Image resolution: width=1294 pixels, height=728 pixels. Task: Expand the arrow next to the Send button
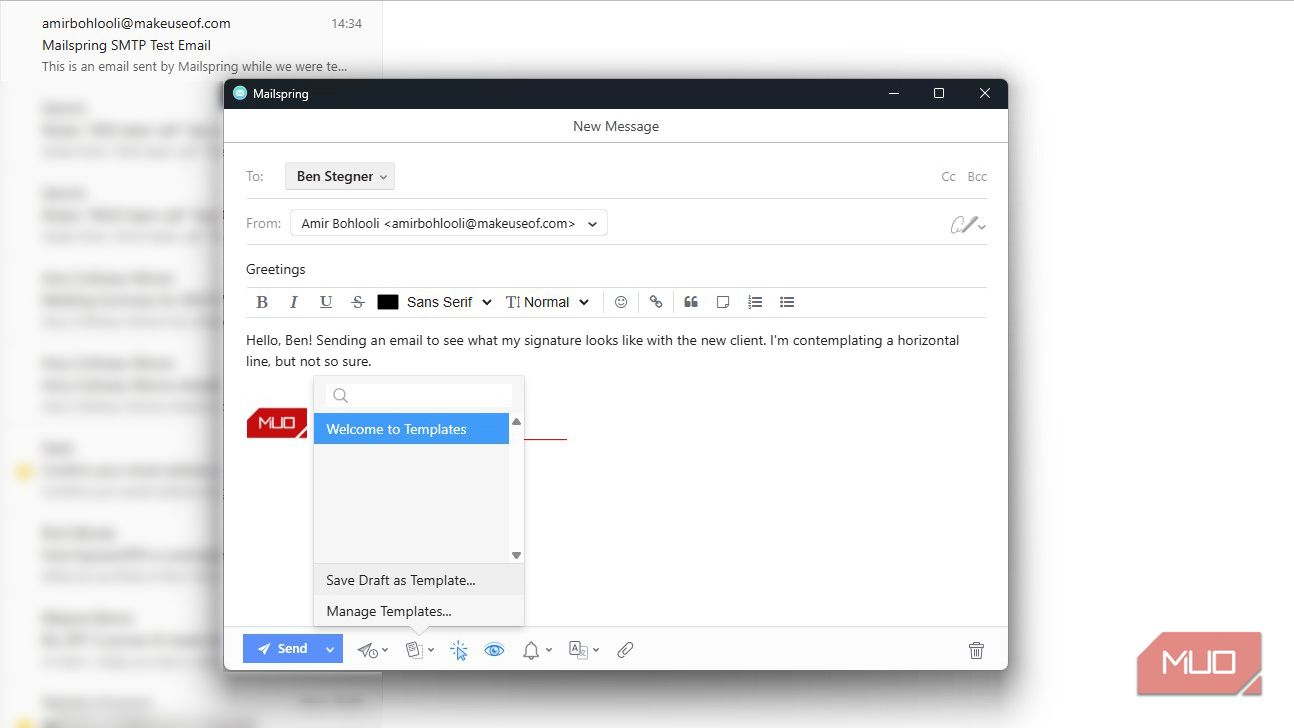pos(330,649)
